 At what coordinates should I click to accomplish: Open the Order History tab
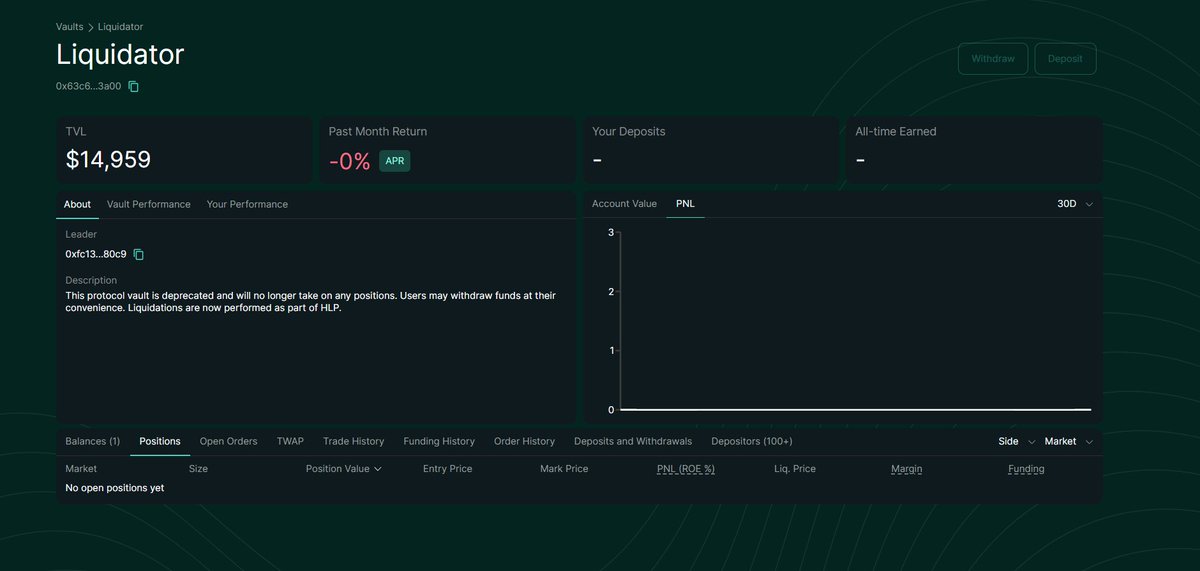[x=524, y=441]
